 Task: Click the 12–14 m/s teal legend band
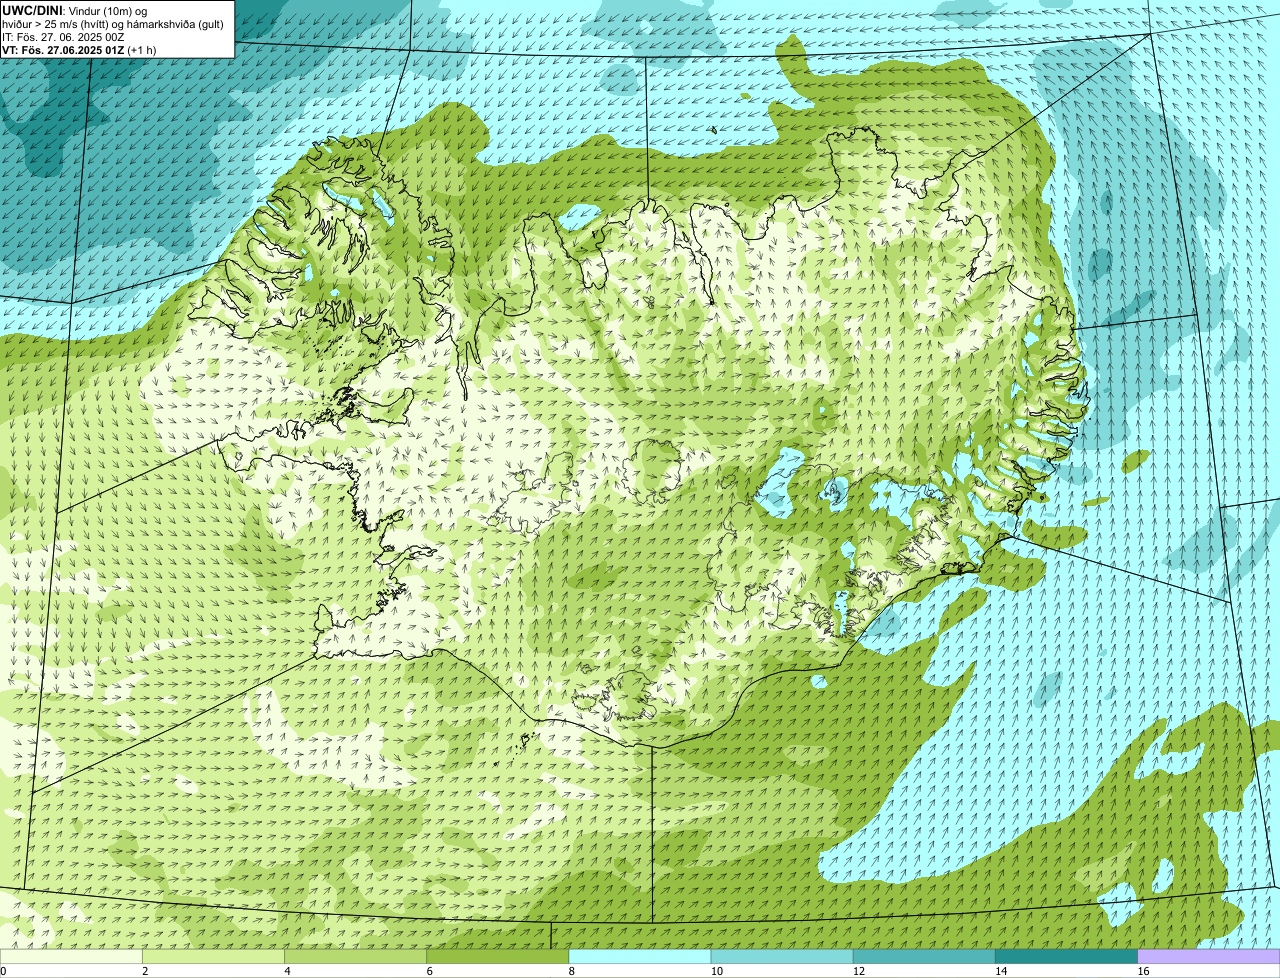click(x=924, y=956)
